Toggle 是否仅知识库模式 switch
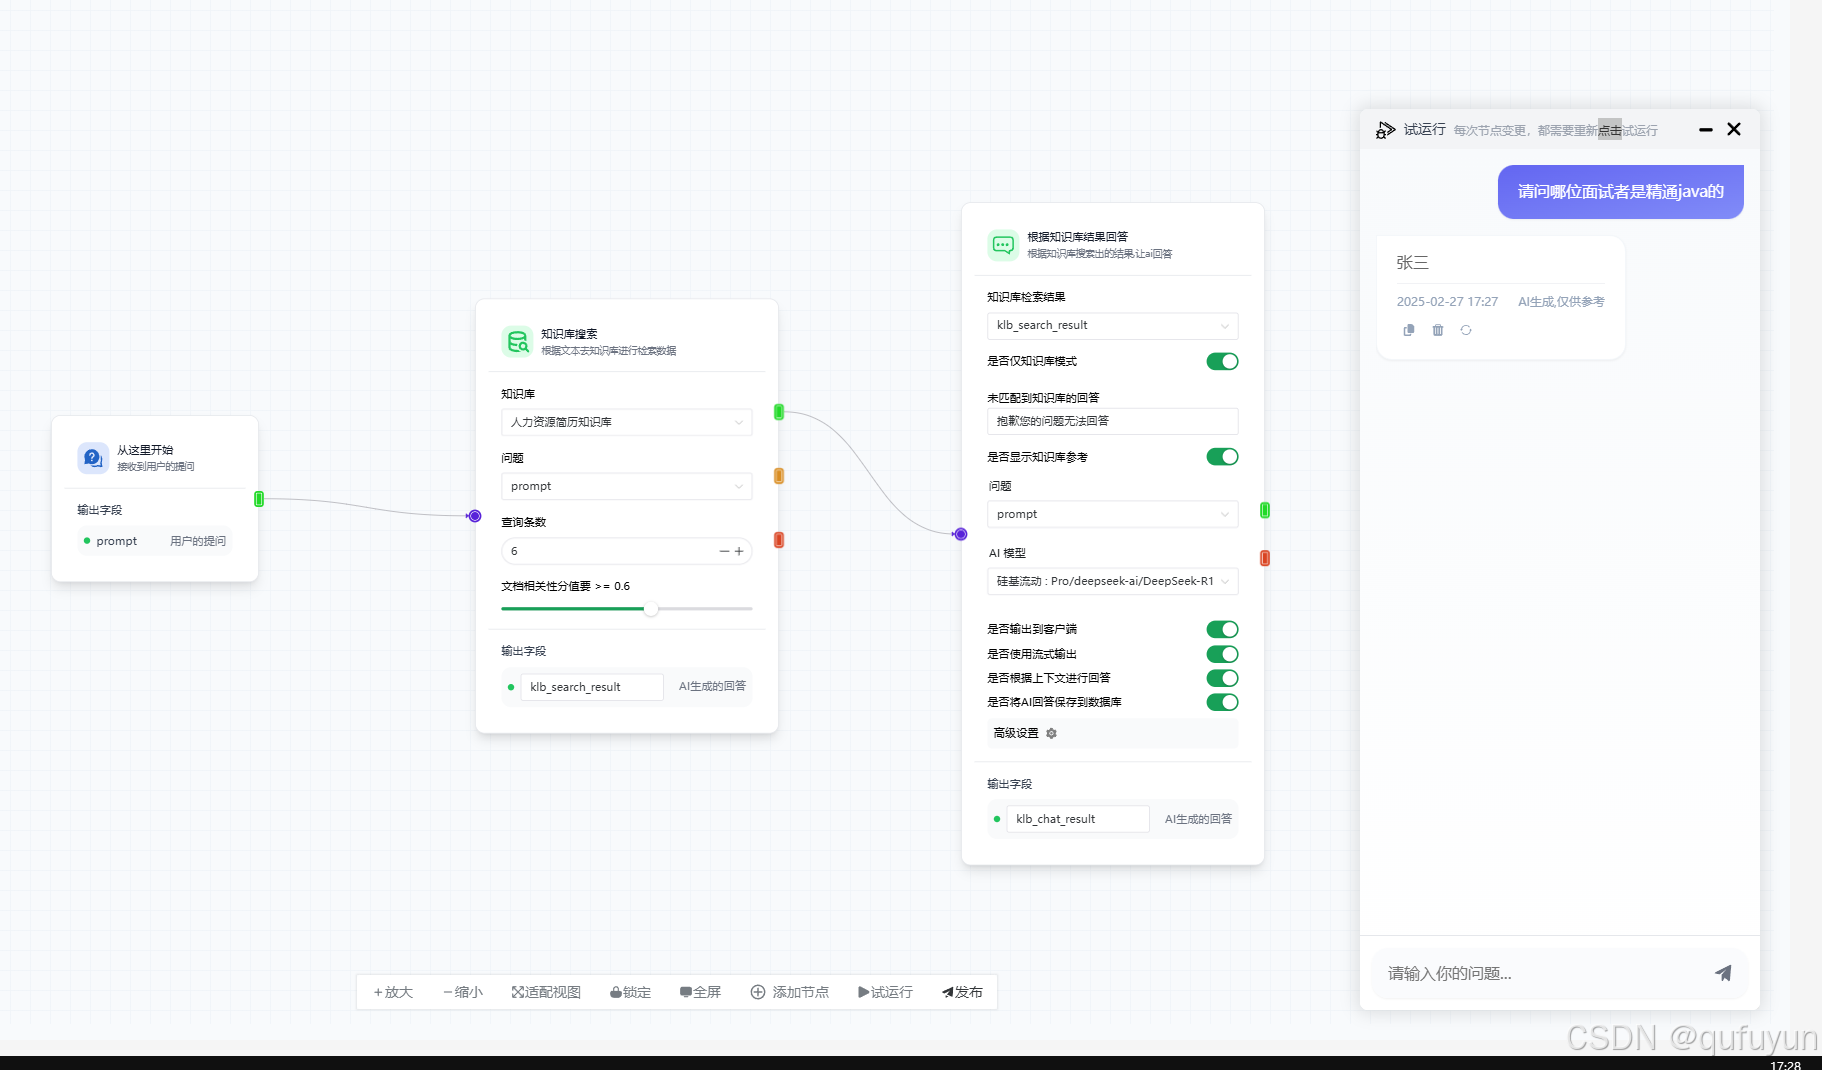The width and height of the screenshot is (1822, 1070). point(1222,361)
